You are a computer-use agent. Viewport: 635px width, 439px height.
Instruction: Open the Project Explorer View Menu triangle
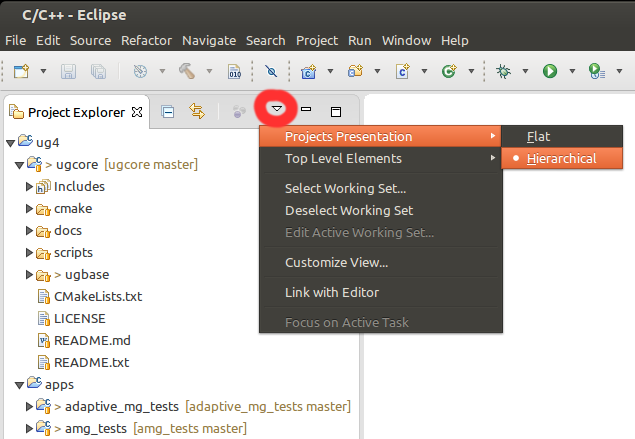coord(277,109)
